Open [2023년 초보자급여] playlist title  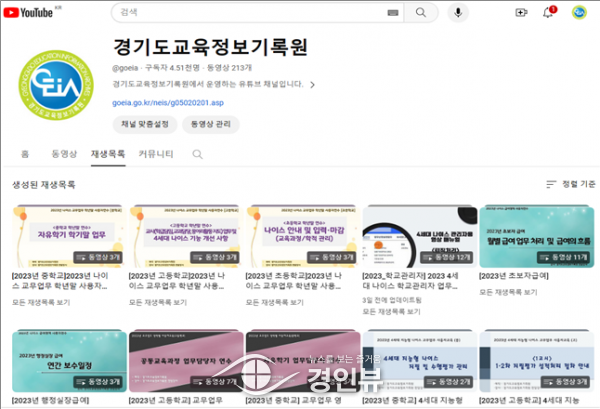pyautogui.click(x=514, y=276)
